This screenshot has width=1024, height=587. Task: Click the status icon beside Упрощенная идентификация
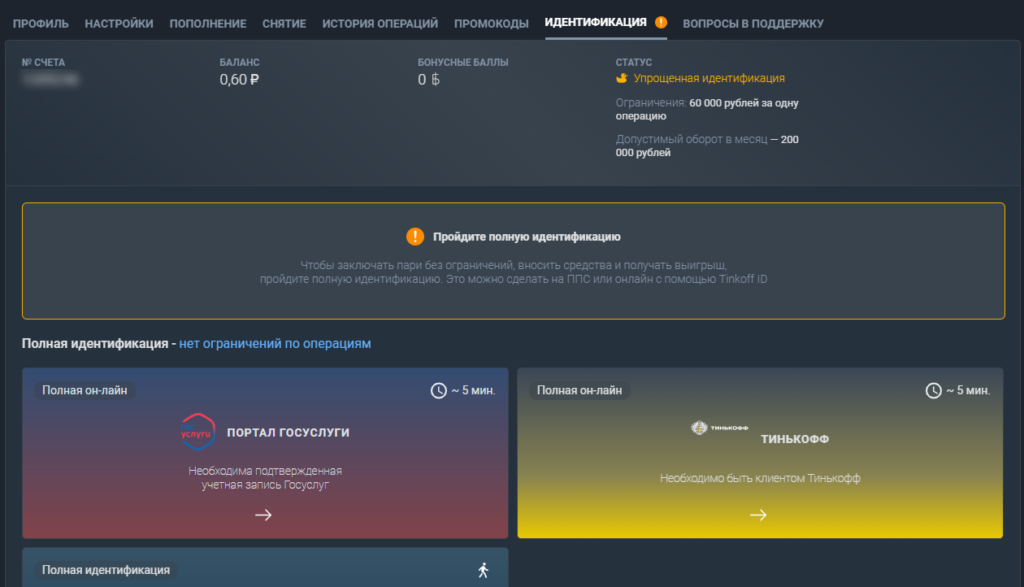(622, 78)
